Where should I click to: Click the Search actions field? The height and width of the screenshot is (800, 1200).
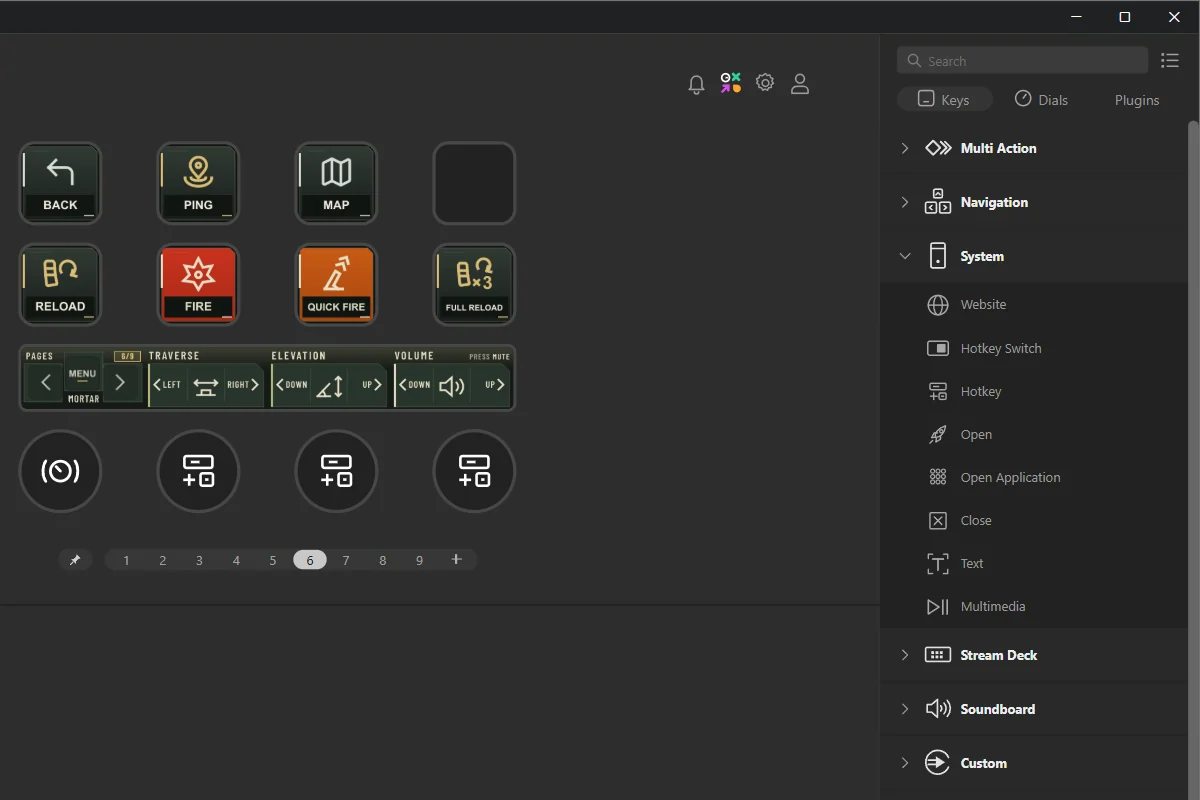(x=1022, y=60)
